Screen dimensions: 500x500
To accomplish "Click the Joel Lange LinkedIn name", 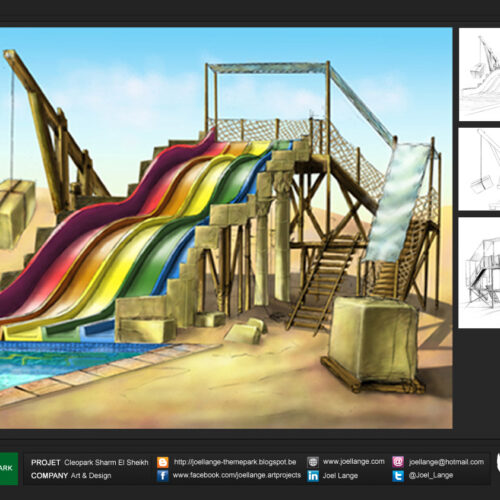I will [x=340, y=476].
